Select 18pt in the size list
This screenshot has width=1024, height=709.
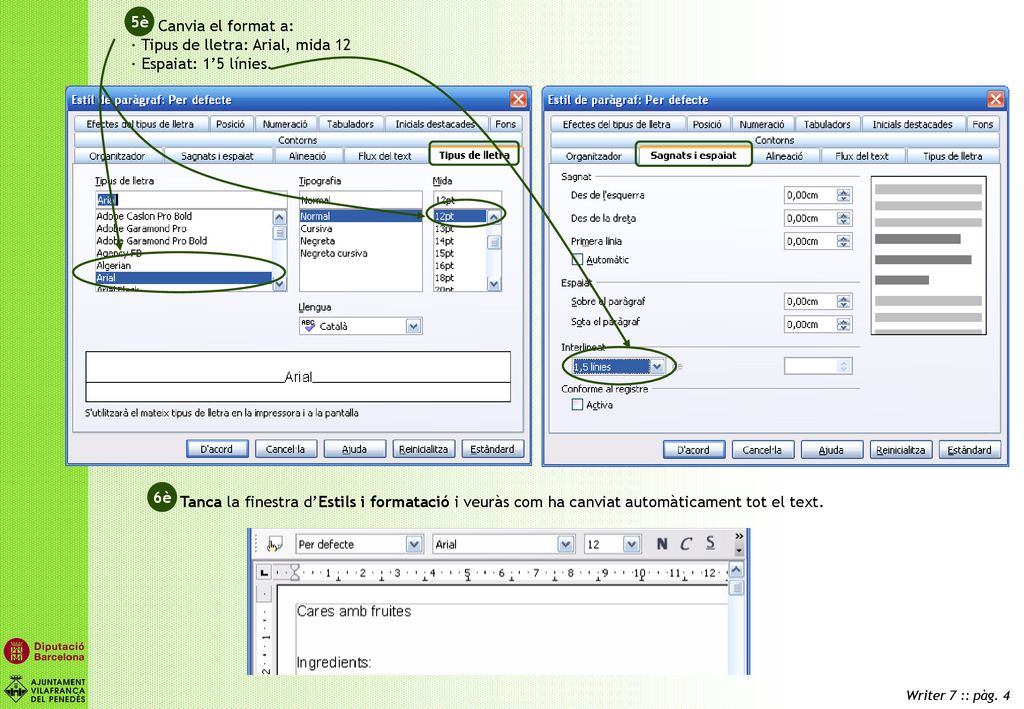pyautogui.click(x=460, y=277)
